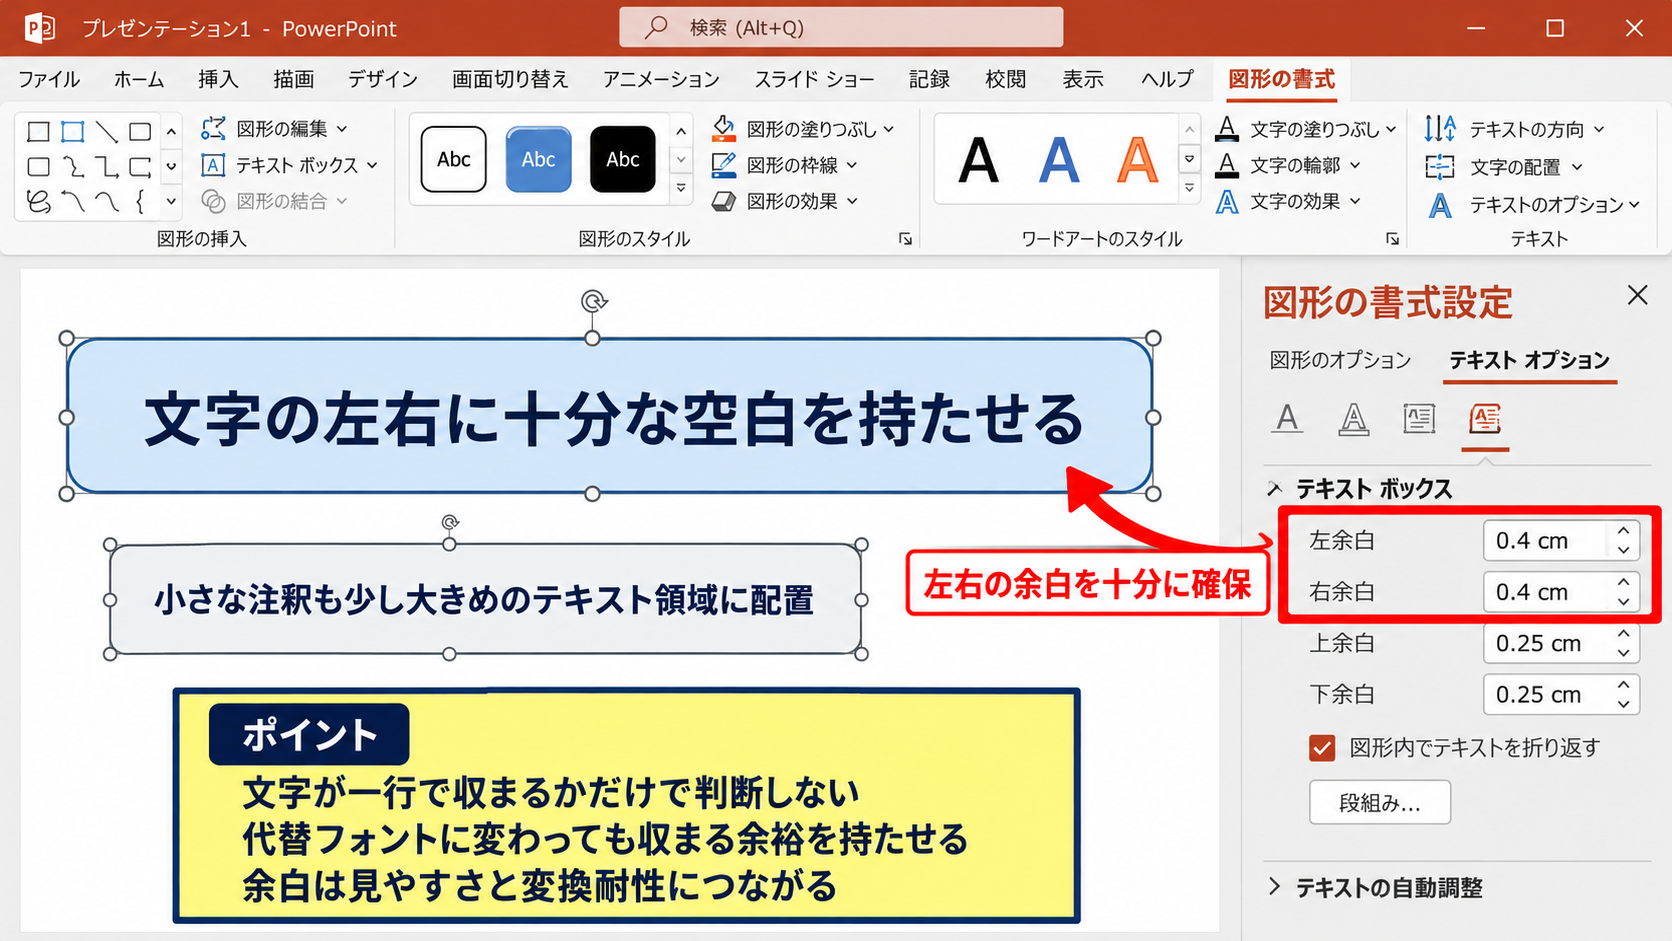
Task: Apply the white Abc shape style
Action: 454,159
